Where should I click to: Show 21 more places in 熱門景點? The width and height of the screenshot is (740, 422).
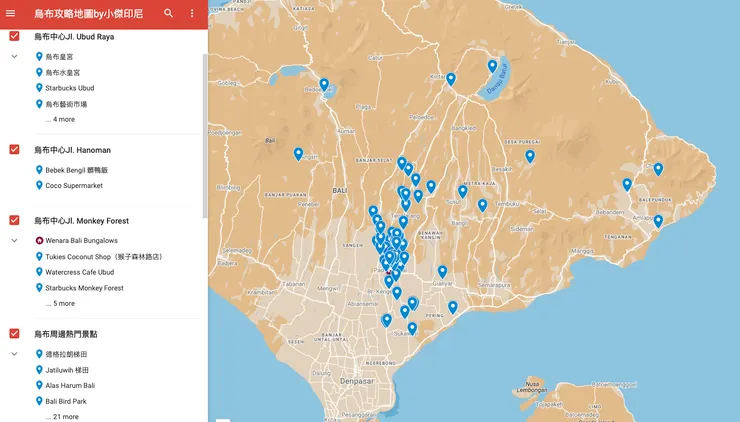click(x=62, y=417)
